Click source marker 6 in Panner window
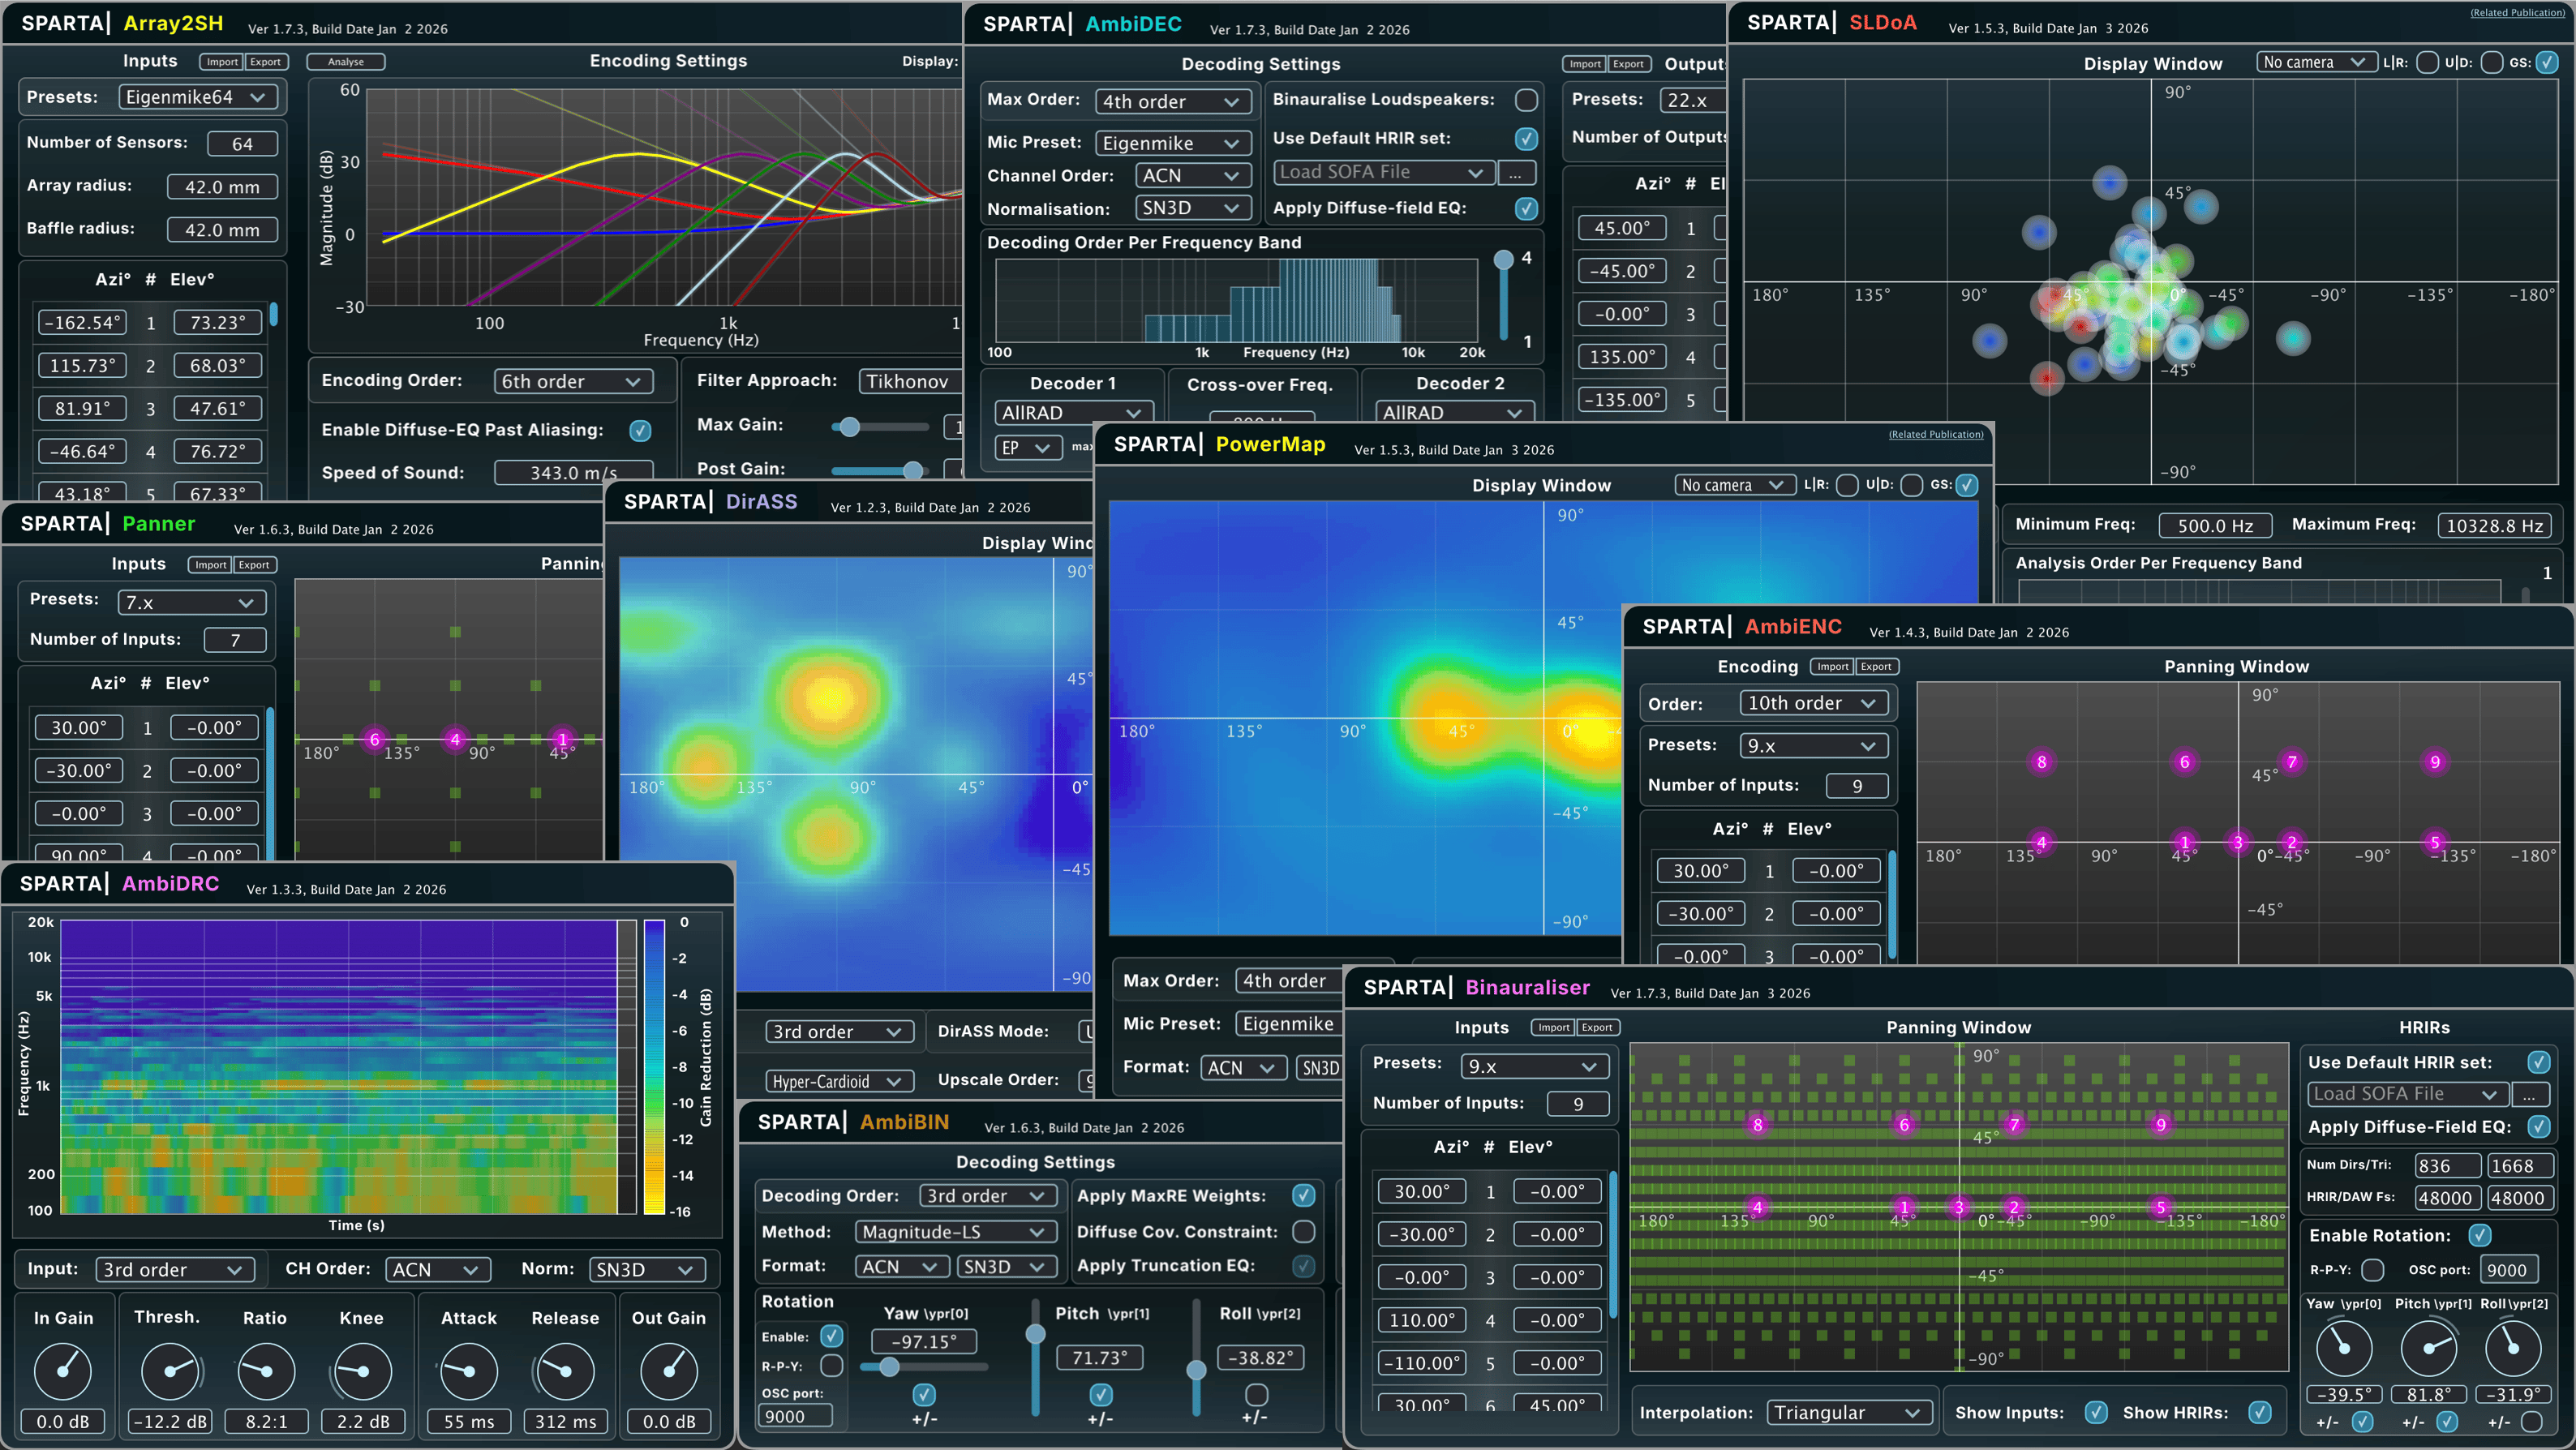This screenshot has width=2576, height=1450. (374, 740)
